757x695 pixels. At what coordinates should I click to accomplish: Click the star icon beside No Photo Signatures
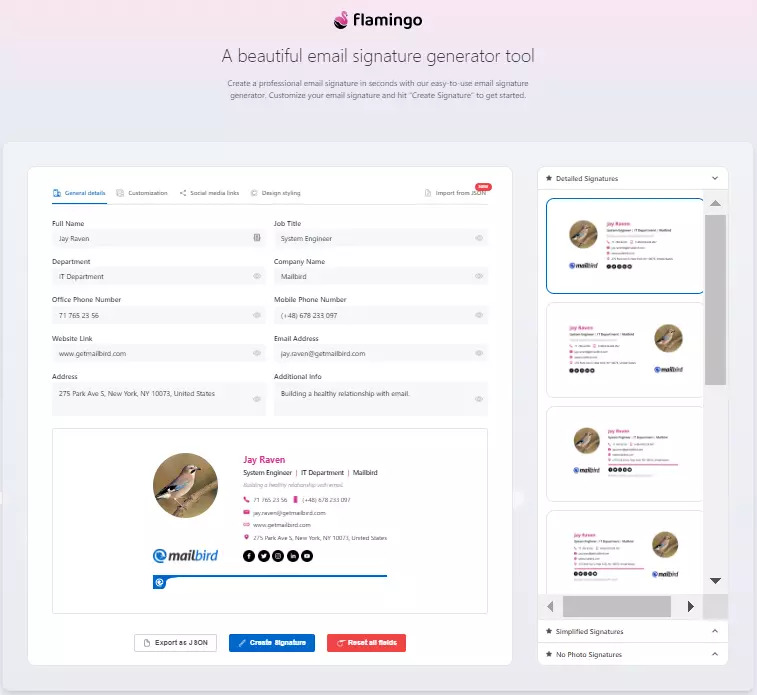tap(549, 654)
